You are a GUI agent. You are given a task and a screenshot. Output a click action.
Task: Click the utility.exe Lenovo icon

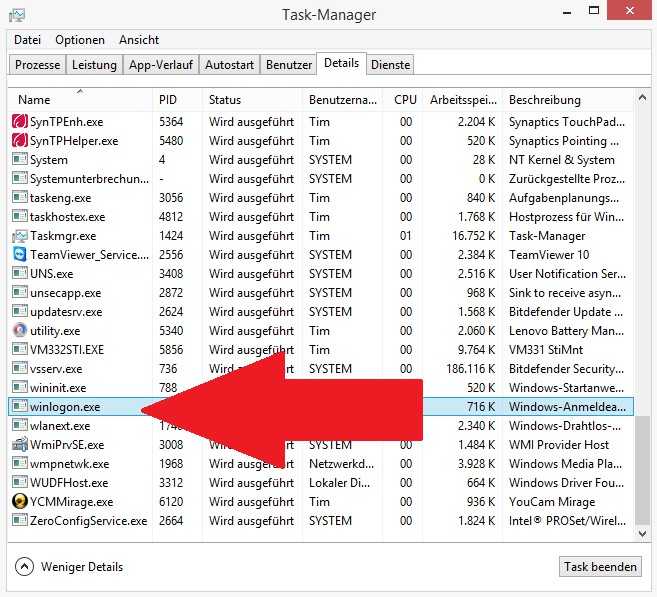20,330
